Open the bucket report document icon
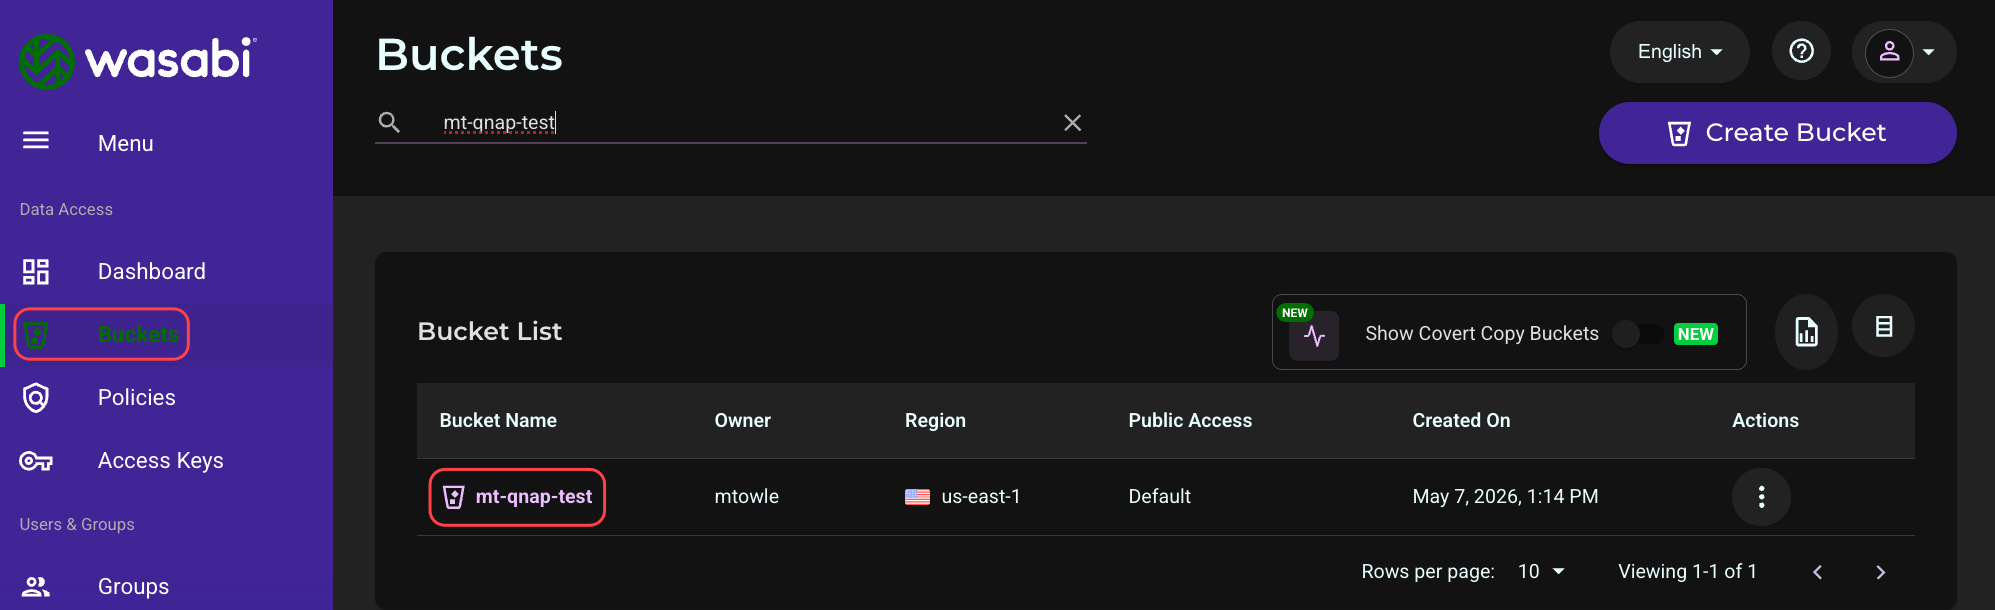The width and height of the screenshot is (1995, 610). (1806, 332)
